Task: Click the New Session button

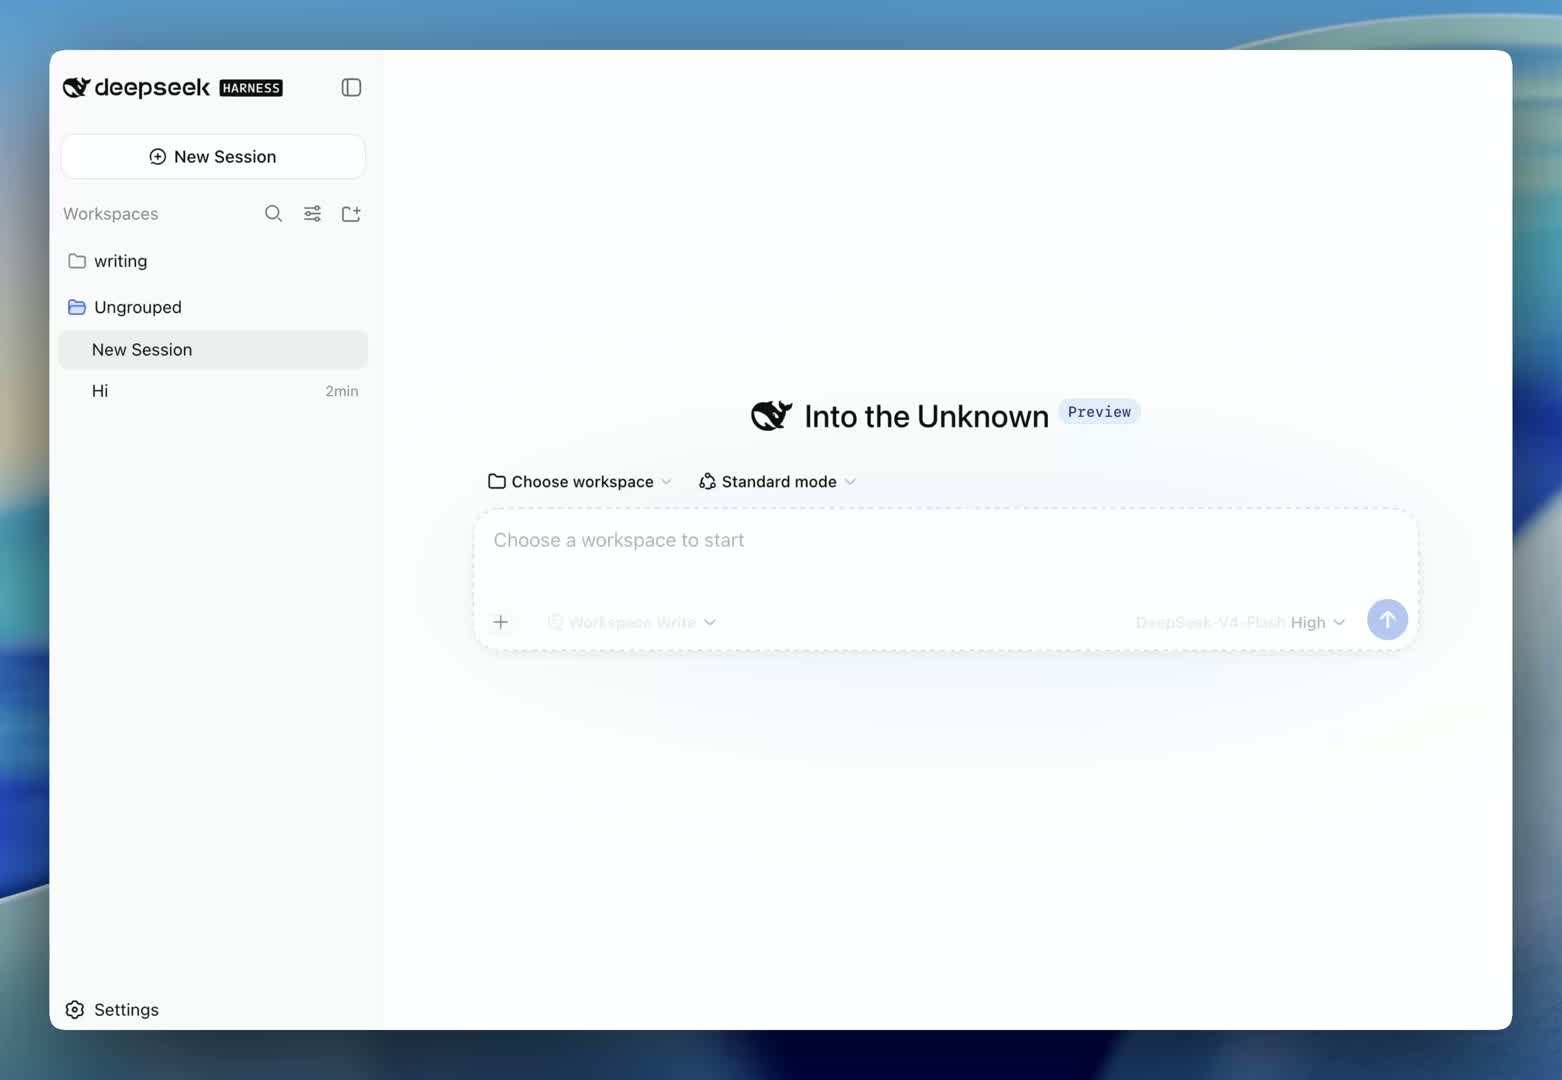Action: 213,157
